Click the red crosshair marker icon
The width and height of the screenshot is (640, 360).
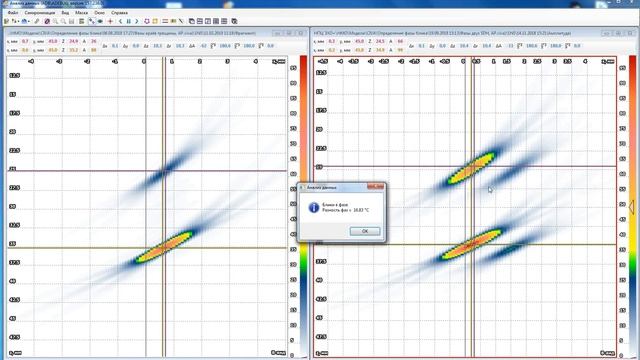110,21
